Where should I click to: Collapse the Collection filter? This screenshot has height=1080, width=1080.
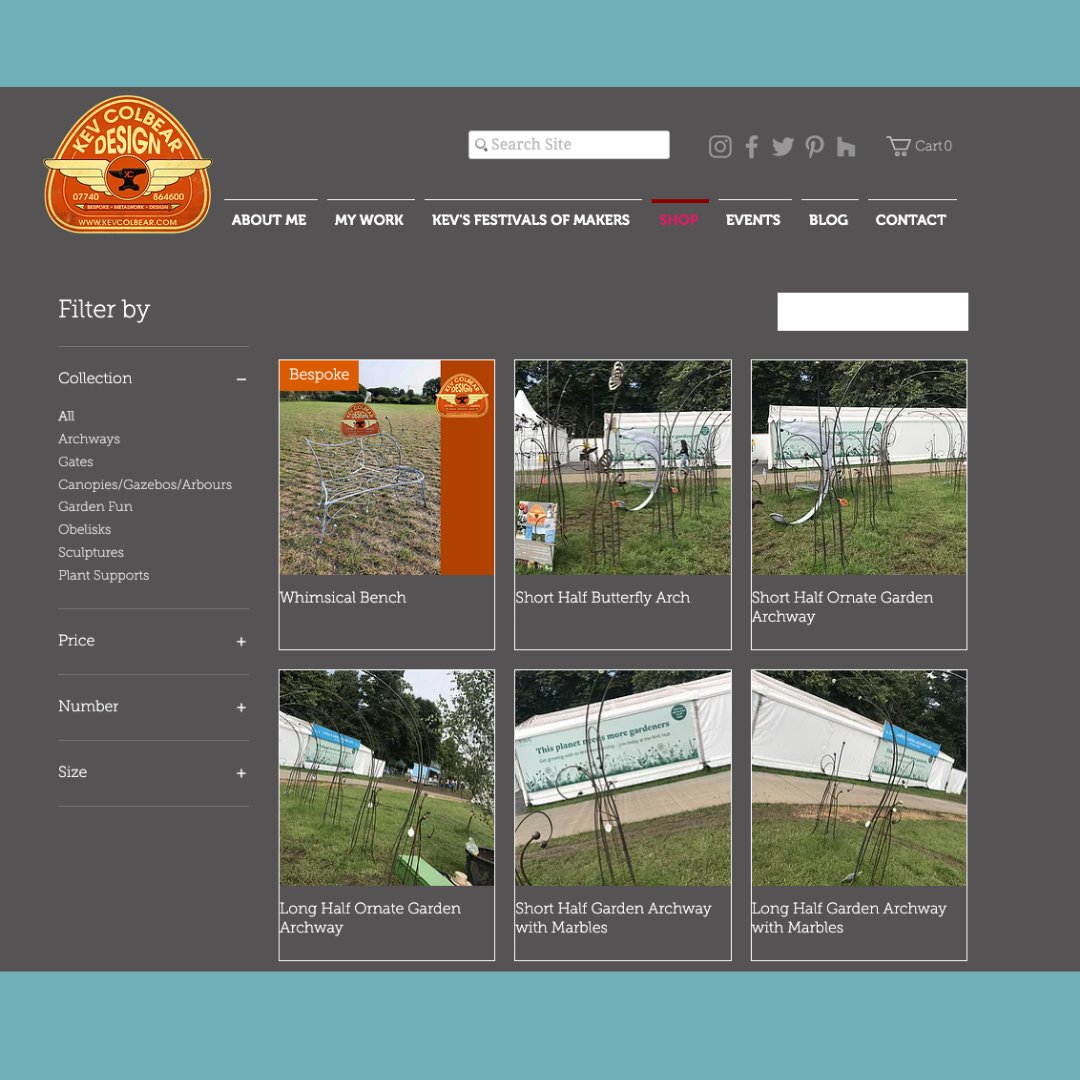click(x=240, y=379)
